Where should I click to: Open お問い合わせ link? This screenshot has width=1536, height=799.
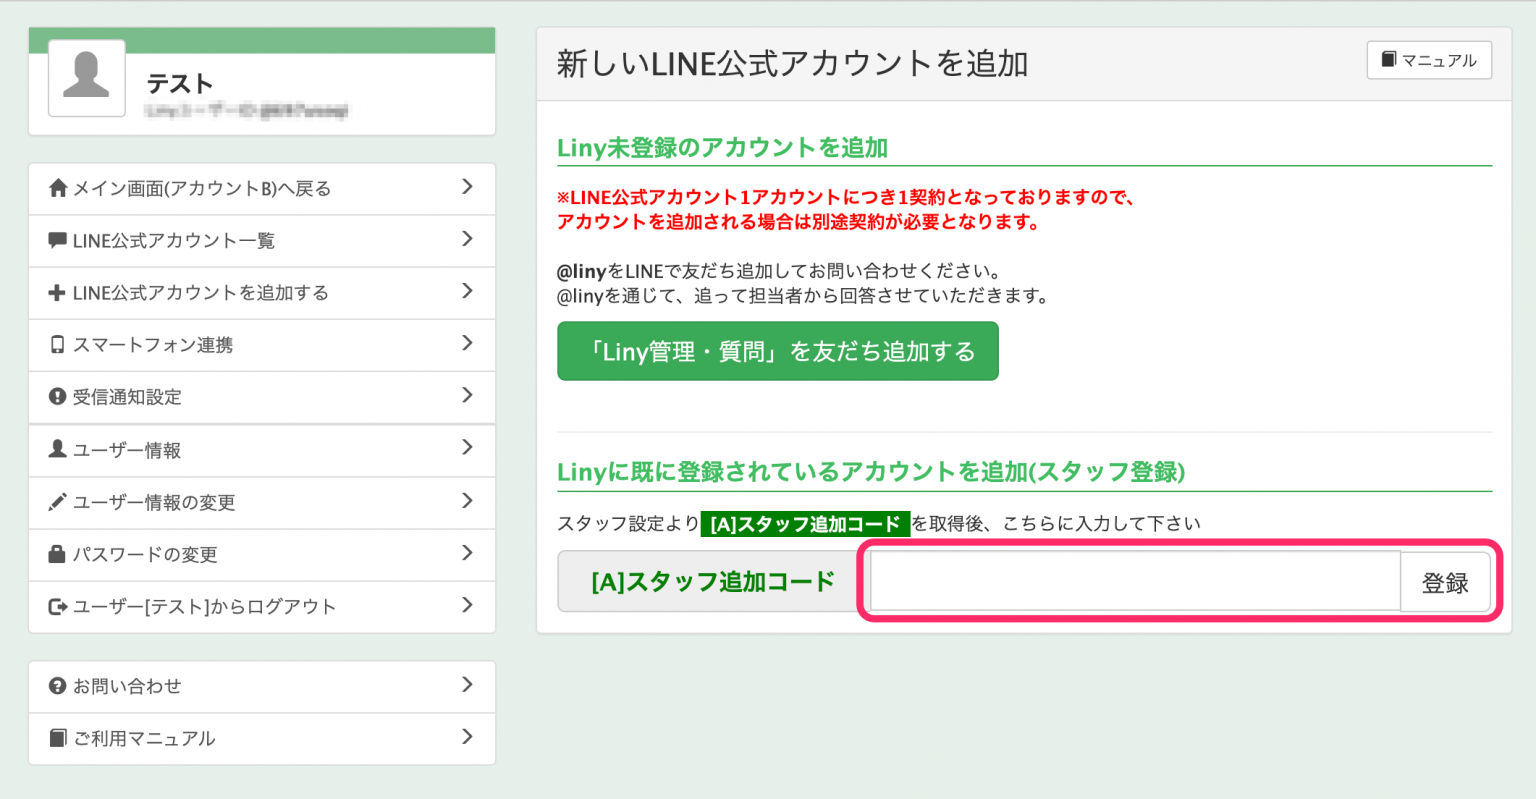click(x=262, y=687)
